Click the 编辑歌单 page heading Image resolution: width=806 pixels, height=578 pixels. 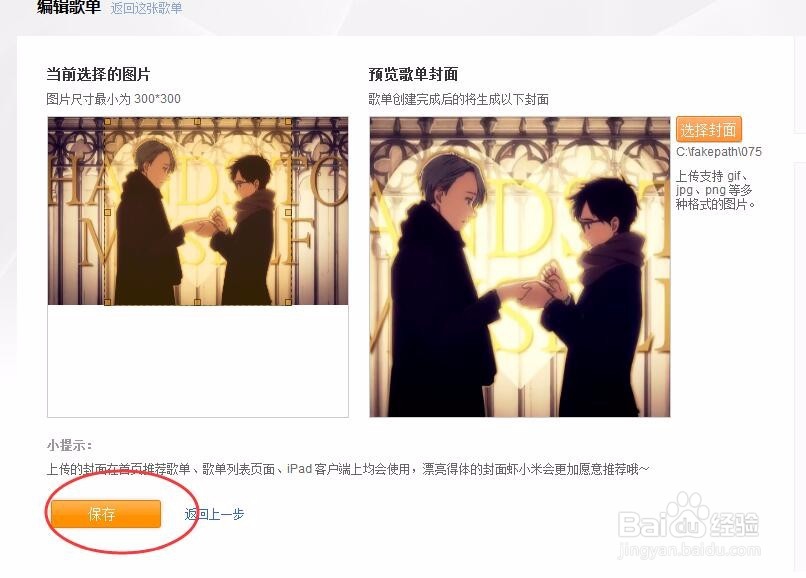click(x=69, y=7)
